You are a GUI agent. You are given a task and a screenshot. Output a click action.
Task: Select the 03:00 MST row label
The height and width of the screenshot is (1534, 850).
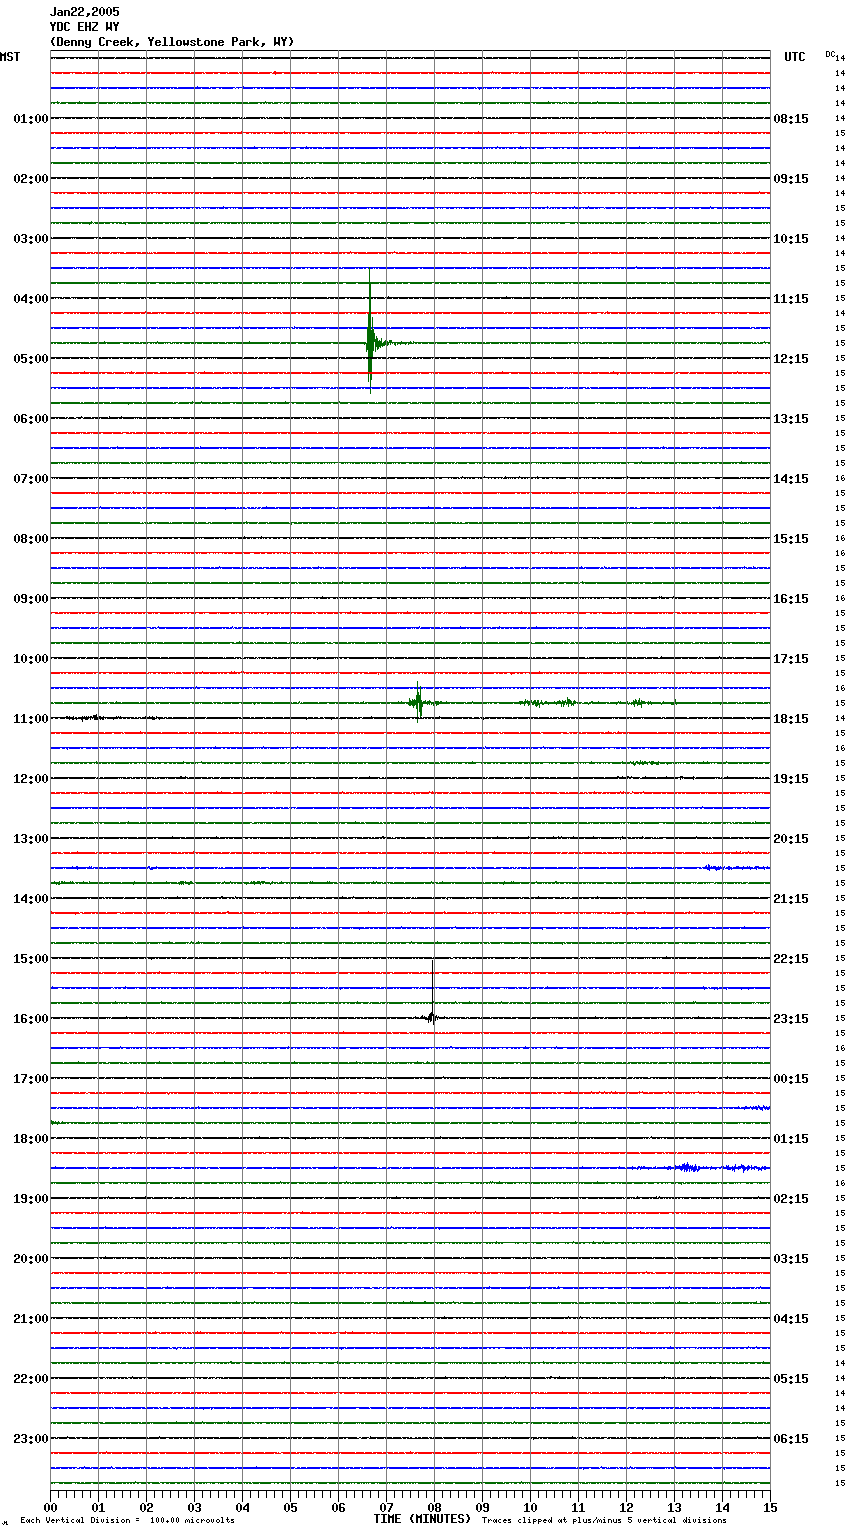pyautogui.click(x=31, y=239)
